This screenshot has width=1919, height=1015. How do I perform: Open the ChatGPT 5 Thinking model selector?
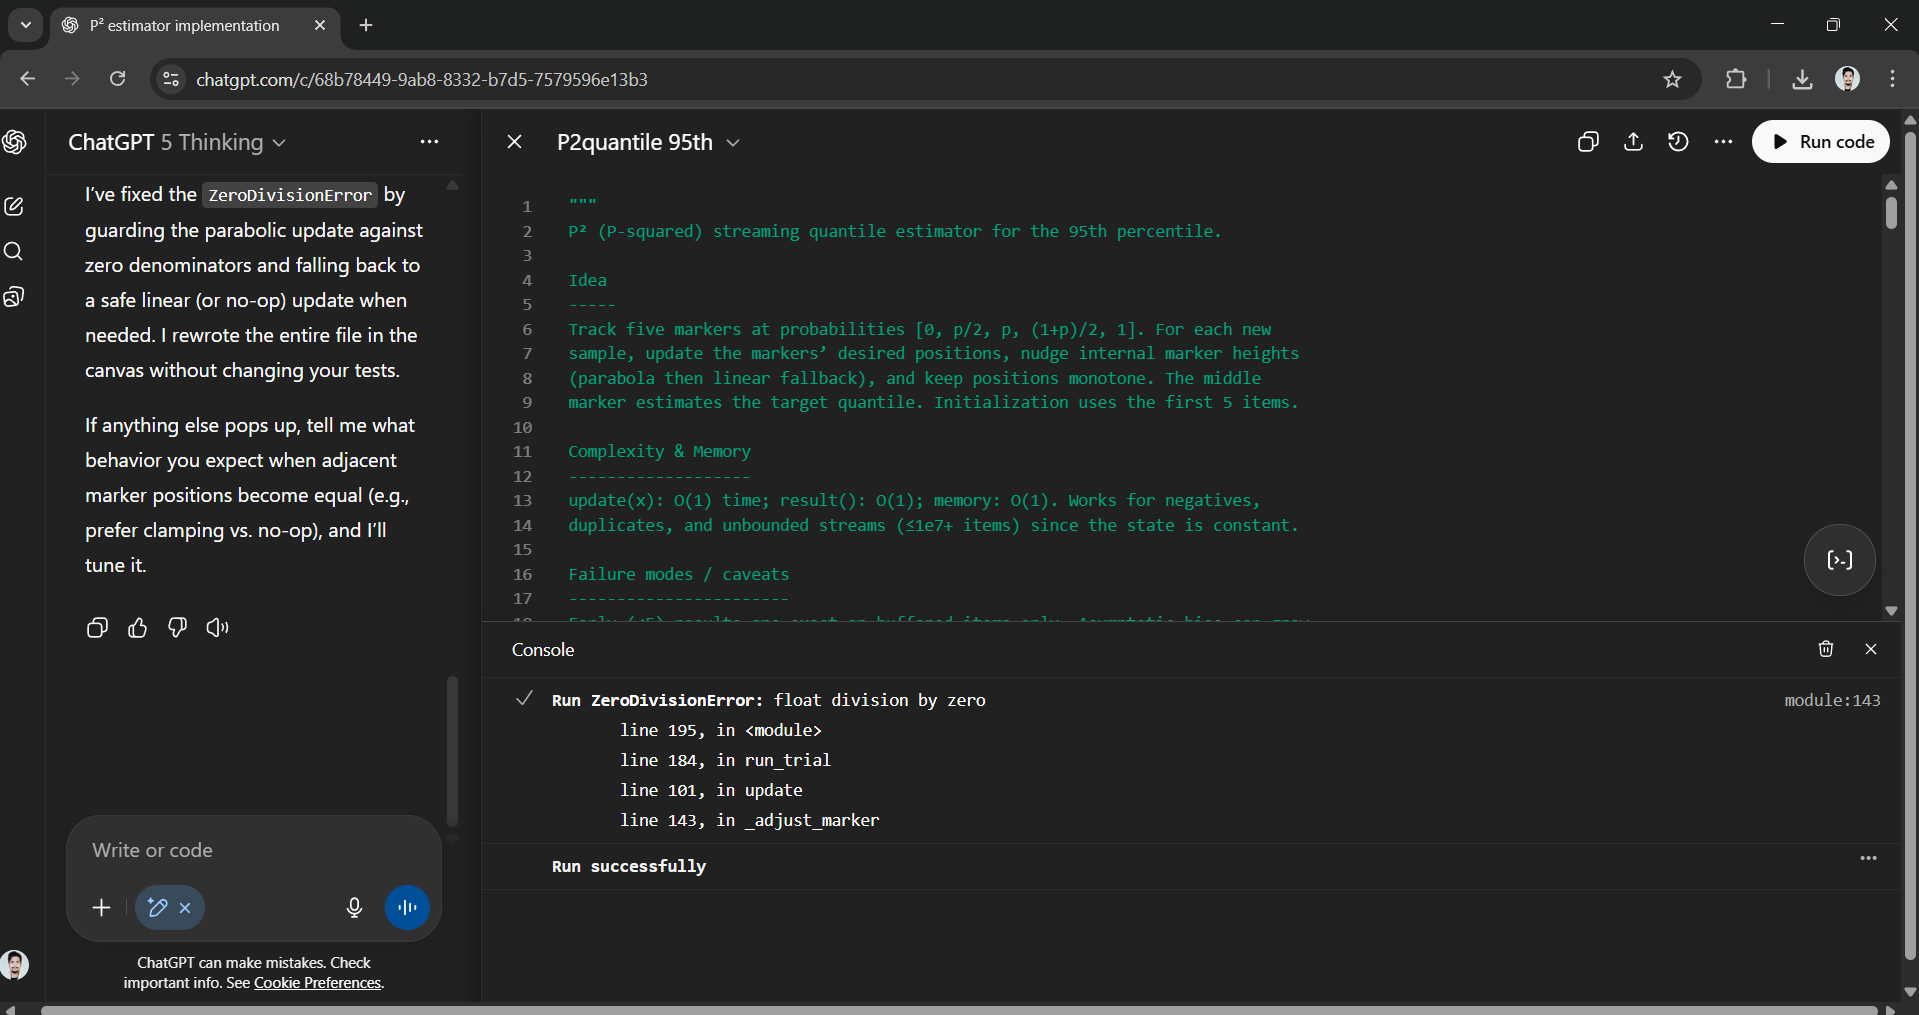point(177,142)
